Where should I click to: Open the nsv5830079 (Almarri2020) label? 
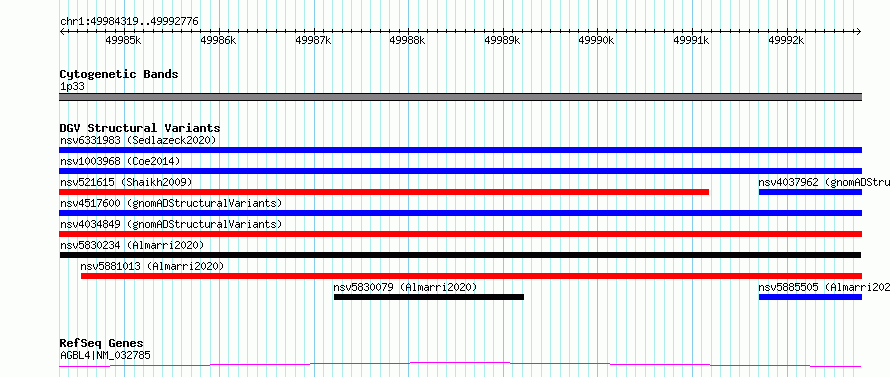(x=405, y=287)
